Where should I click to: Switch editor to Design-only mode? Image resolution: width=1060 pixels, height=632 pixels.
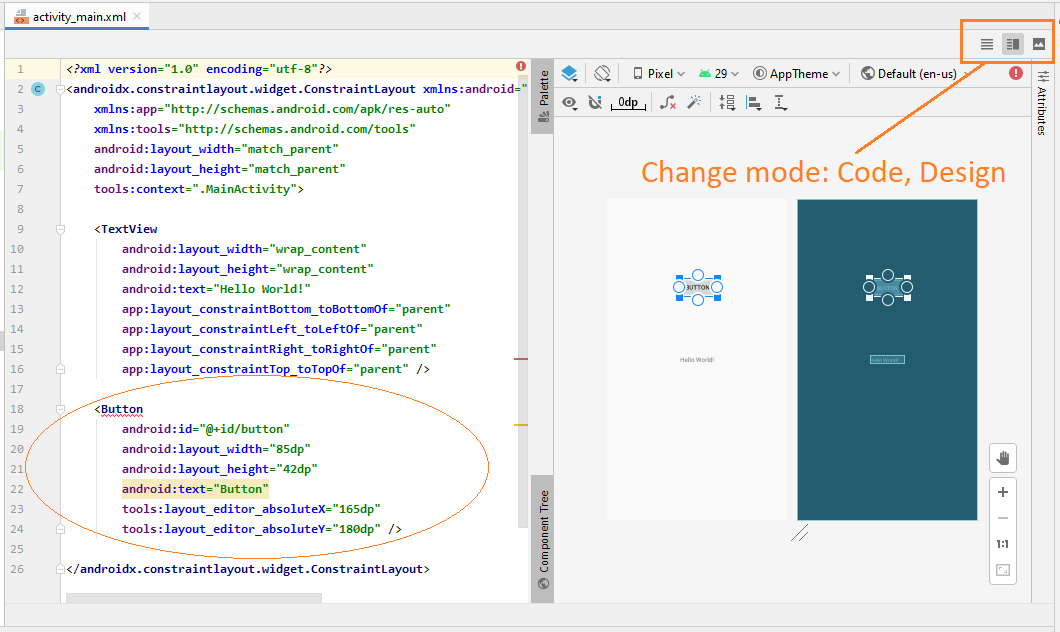point(1038,45)
